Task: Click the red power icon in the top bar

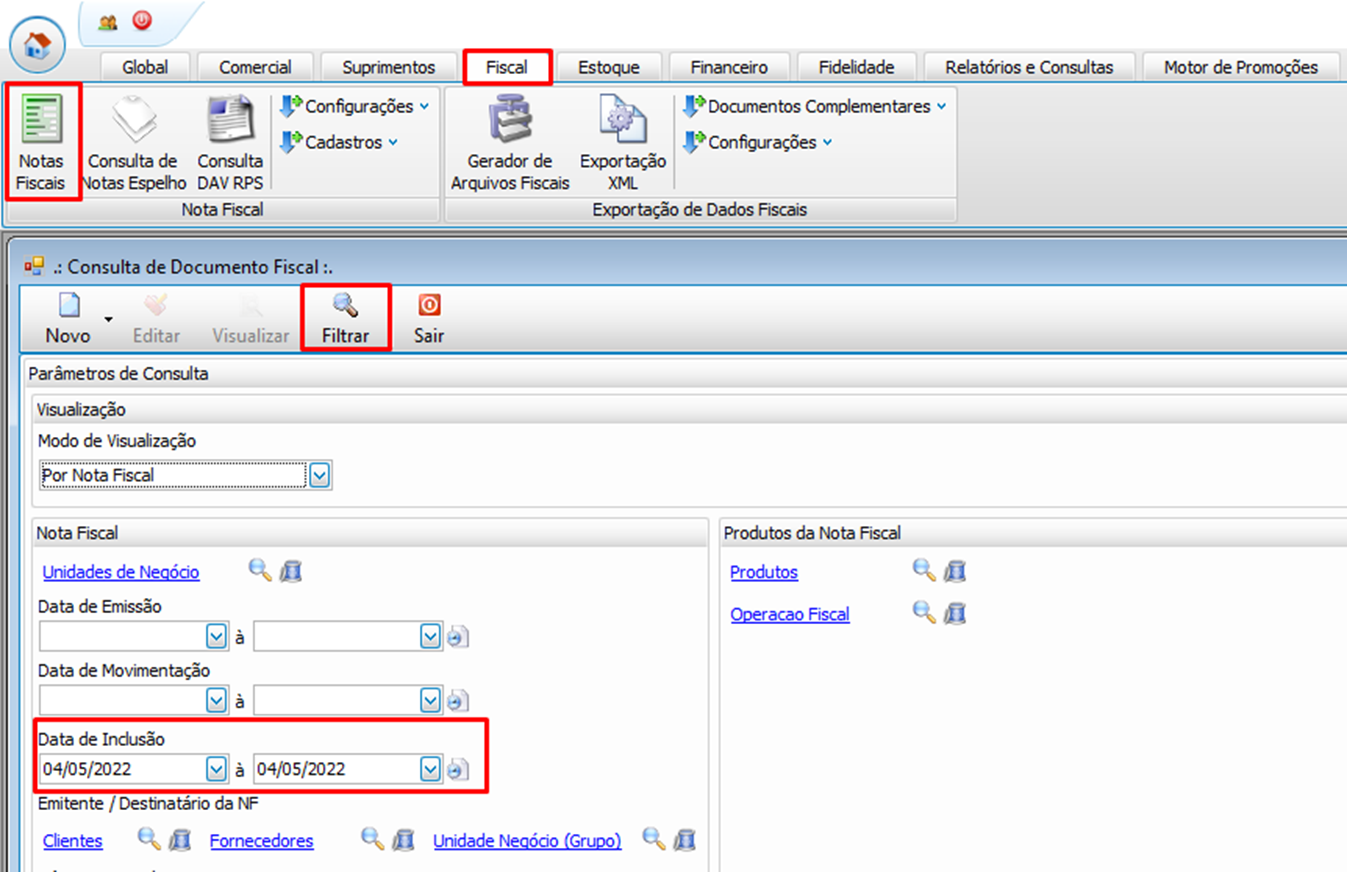Action: [142, 19]
